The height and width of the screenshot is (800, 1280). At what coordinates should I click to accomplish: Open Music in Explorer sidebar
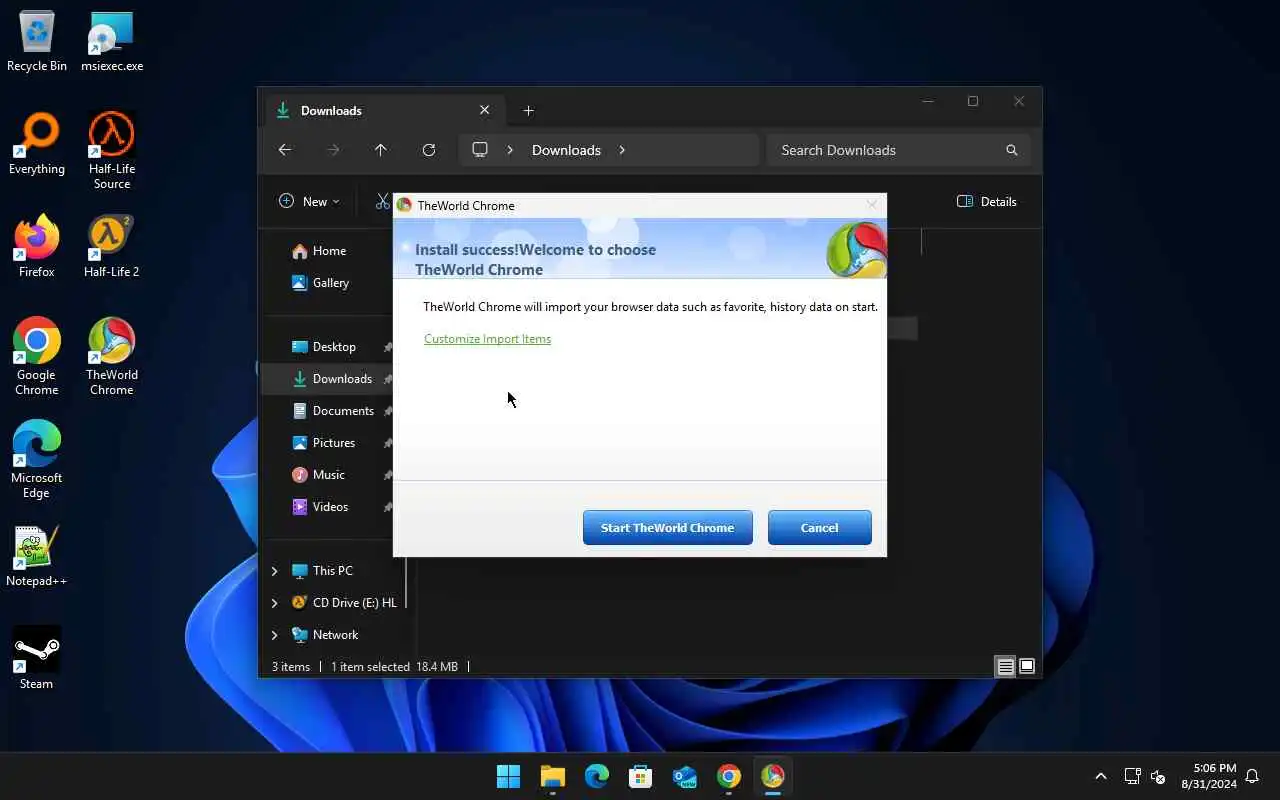pos(329,475)
